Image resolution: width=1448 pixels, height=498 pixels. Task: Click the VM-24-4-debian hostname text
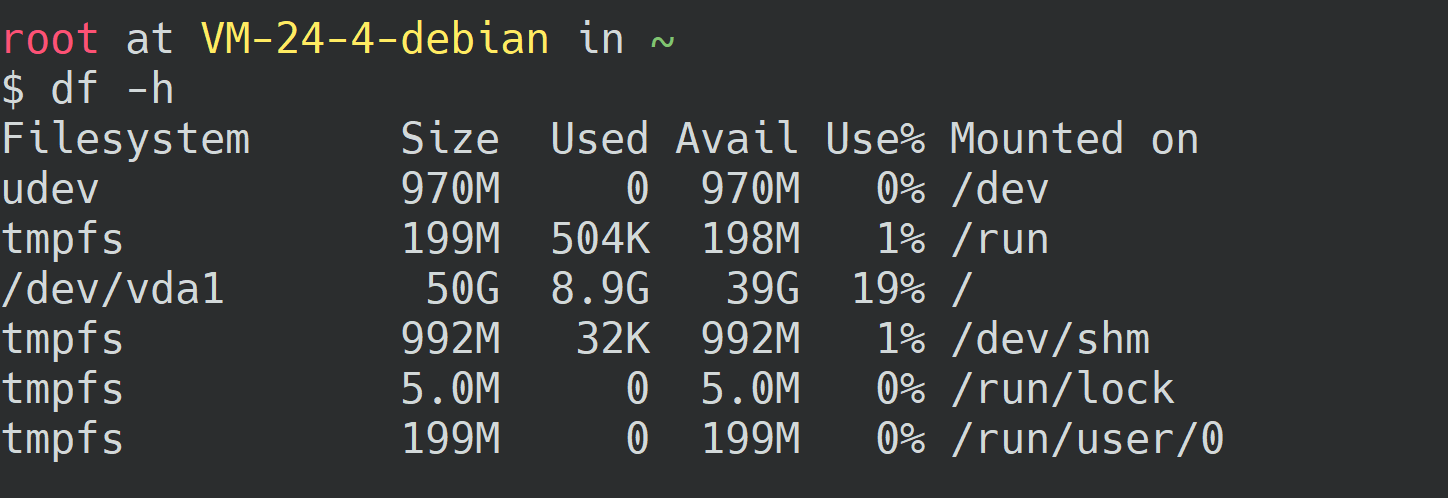coord(374,40)
